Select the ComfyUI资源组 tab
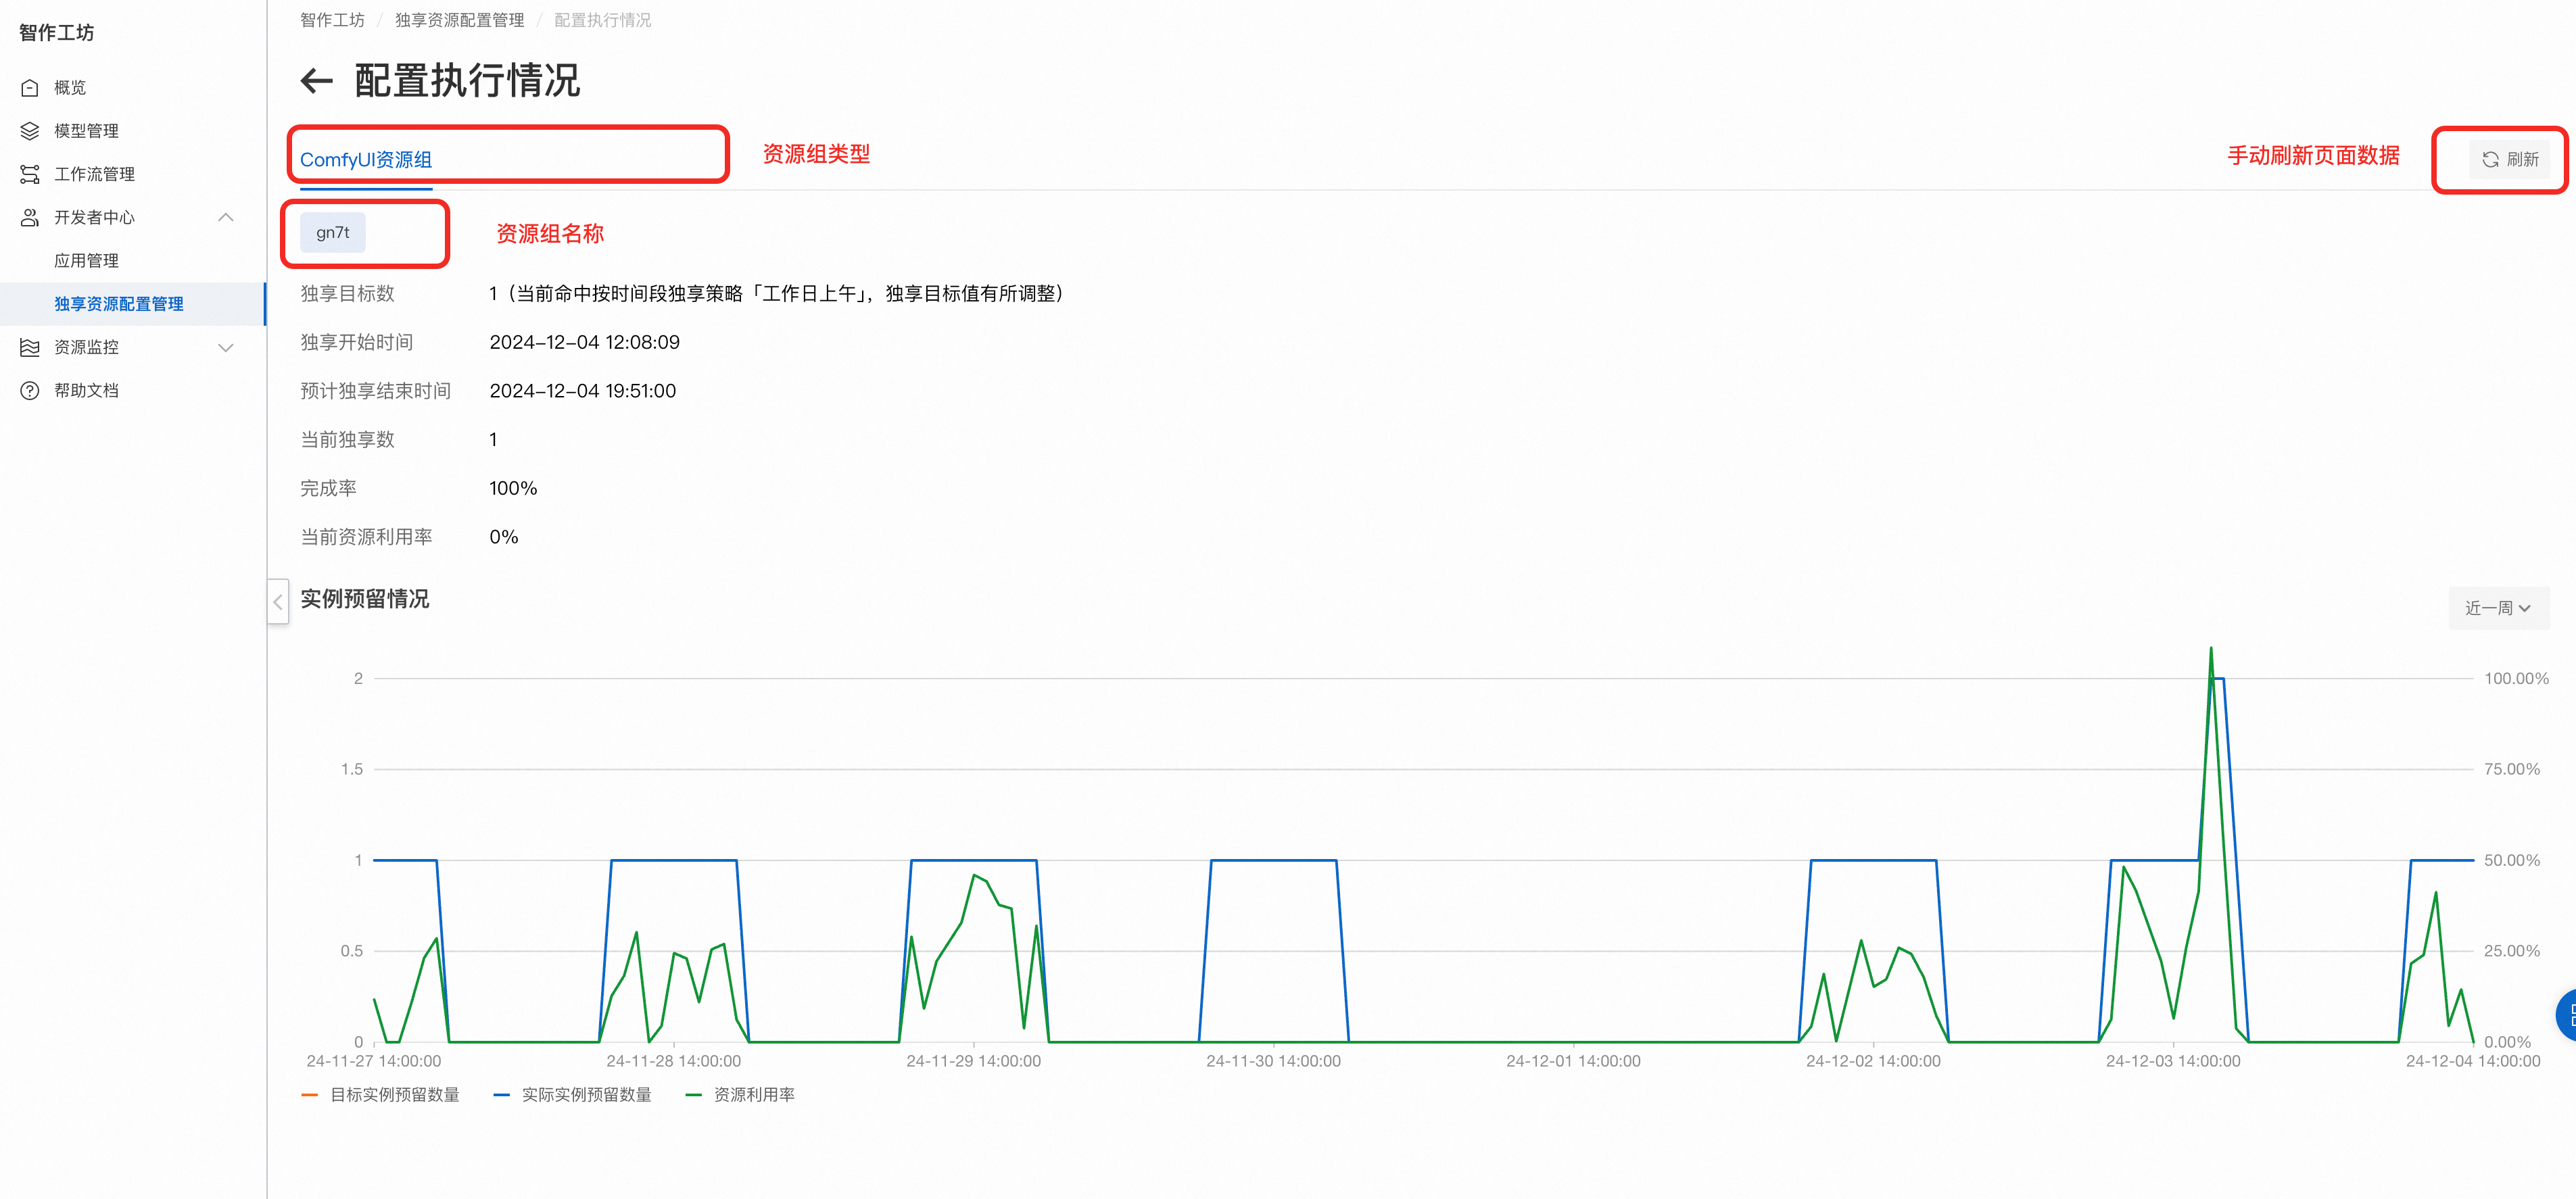 [366, 160]
